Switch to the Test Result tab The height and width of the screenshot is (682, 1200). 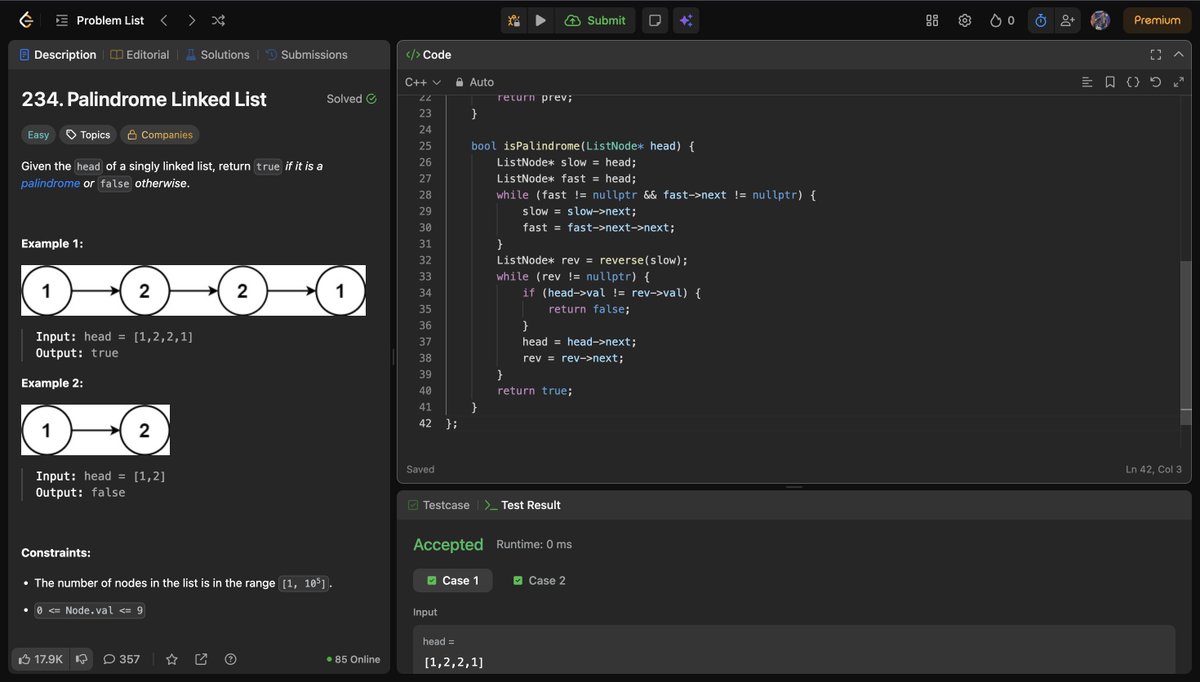(522, 505)
